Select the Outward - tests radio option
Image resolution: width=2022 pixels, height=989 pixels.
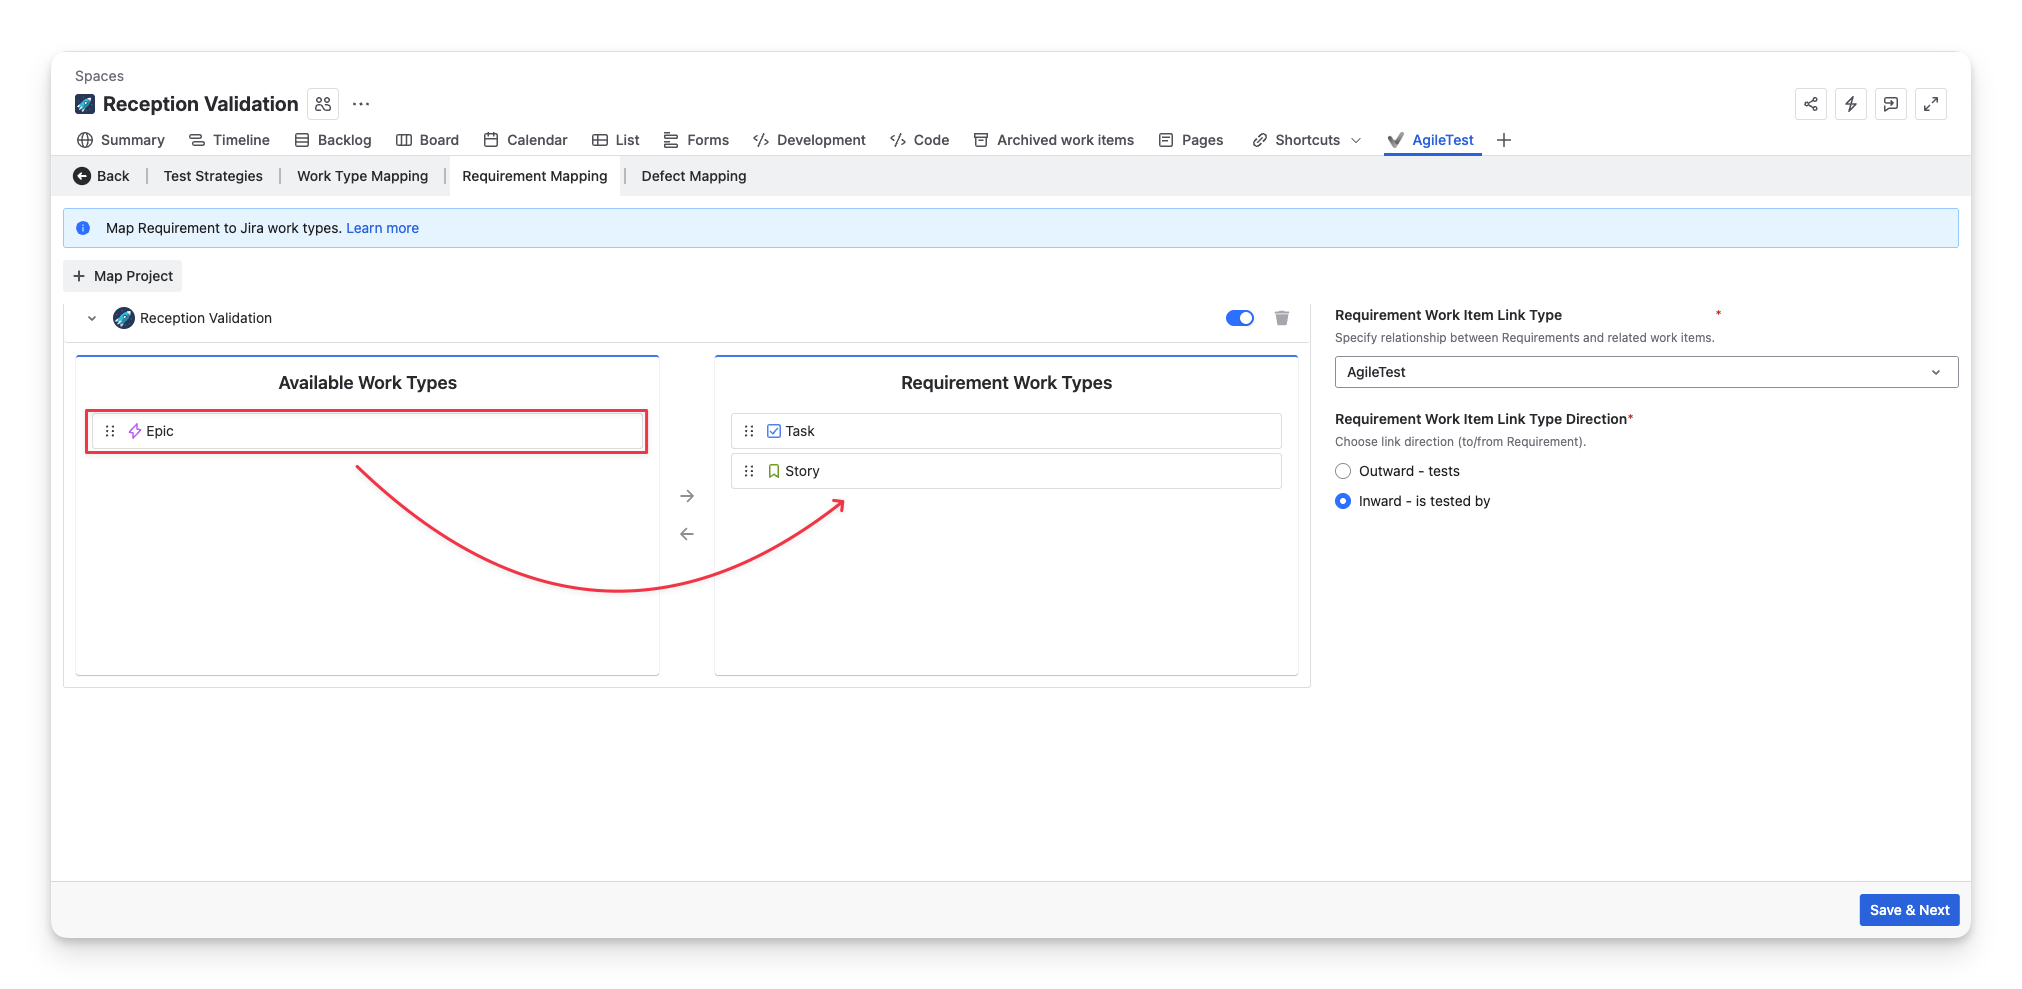1343,471
